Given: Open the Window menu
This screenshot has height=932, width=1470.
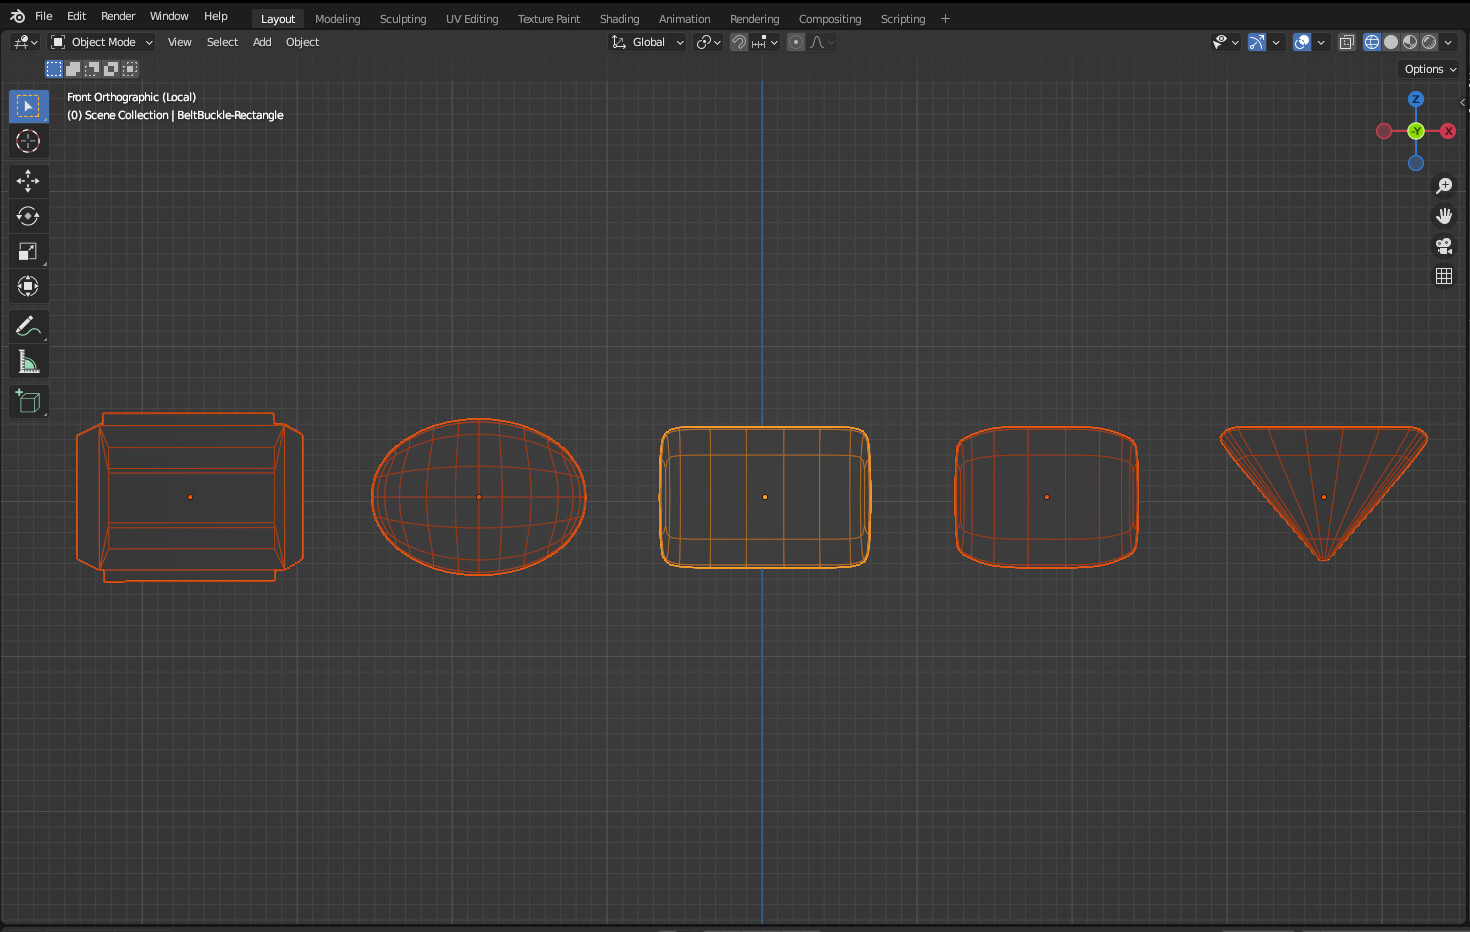Looking at the screenshot, I should 169,16.
